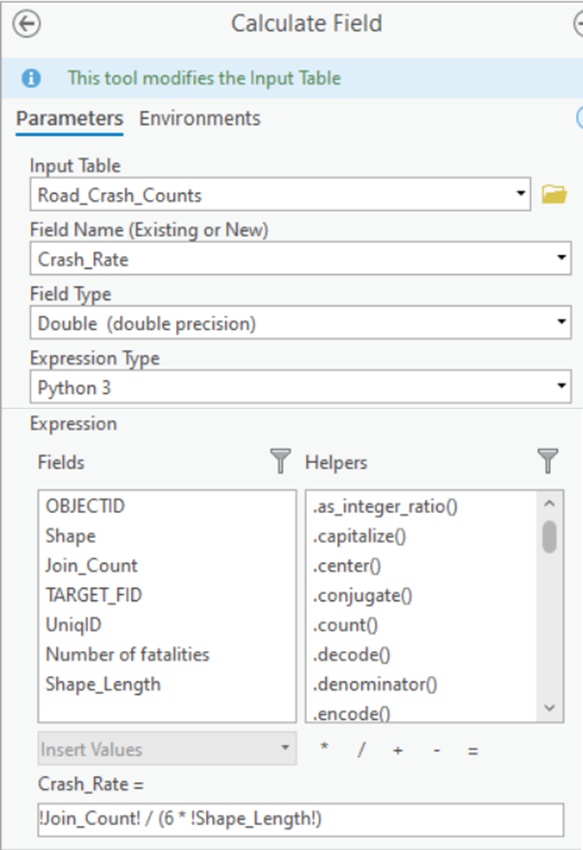The height and width of the screenshot is (850, 583).
Task: Switch to the Parameters tab
Action: (69, 118)
